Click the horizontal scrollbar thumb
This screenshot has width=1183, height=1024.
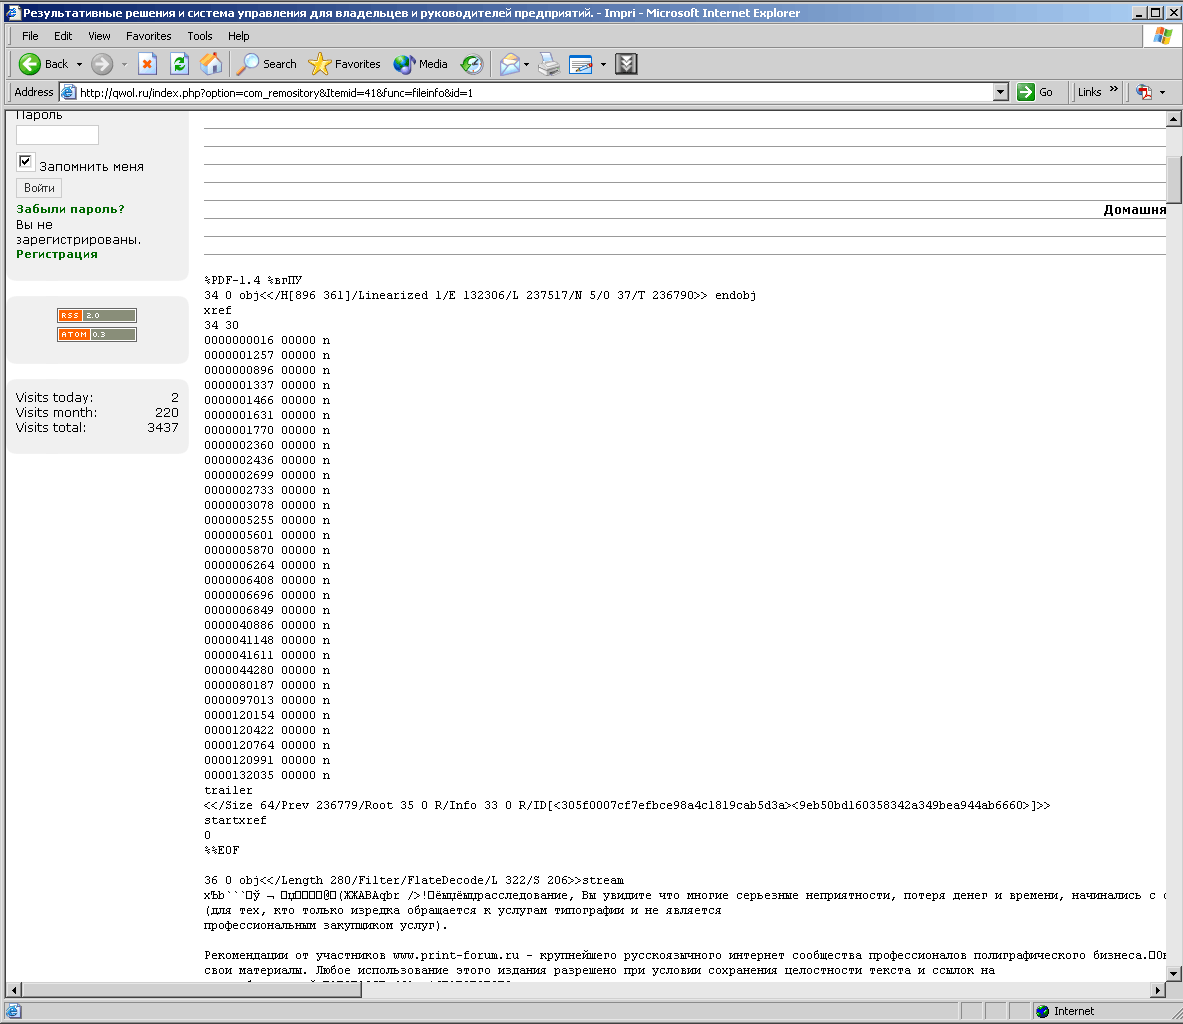pos(192,989)
